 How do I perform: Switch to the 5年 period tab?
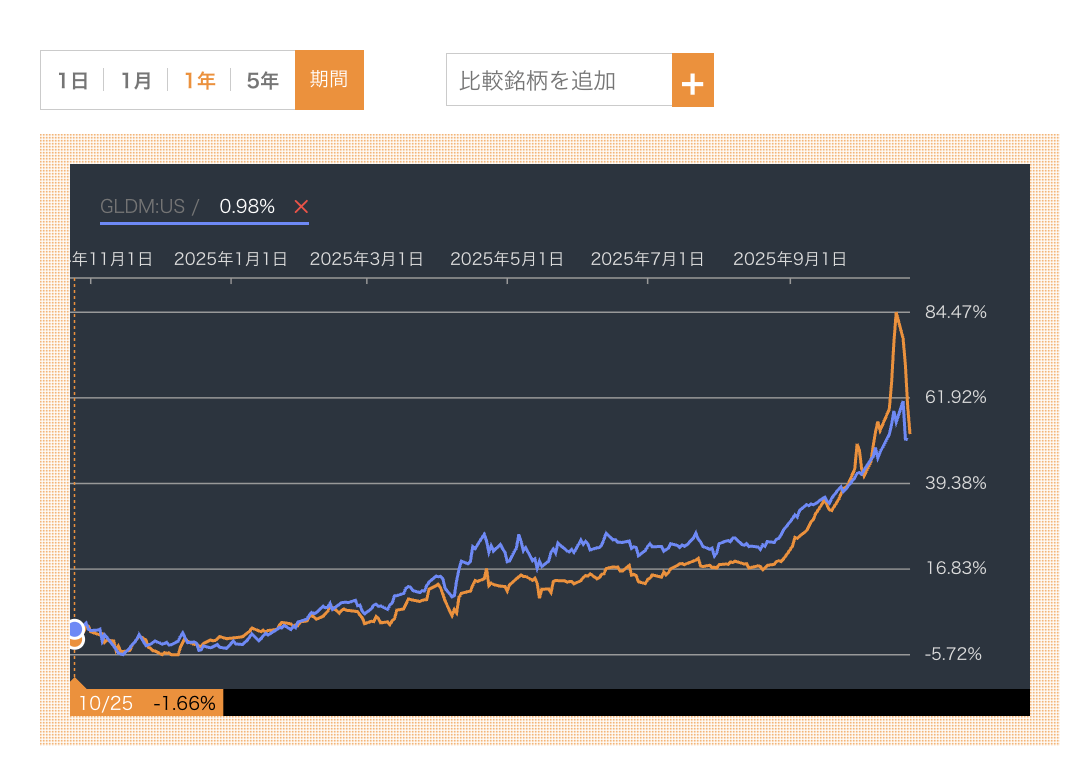tap(262, 80)
